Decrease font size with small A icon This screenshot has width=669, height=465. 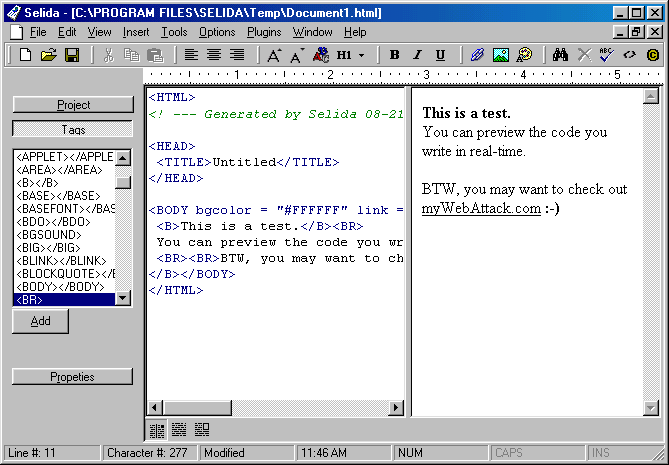click(297, 55)
